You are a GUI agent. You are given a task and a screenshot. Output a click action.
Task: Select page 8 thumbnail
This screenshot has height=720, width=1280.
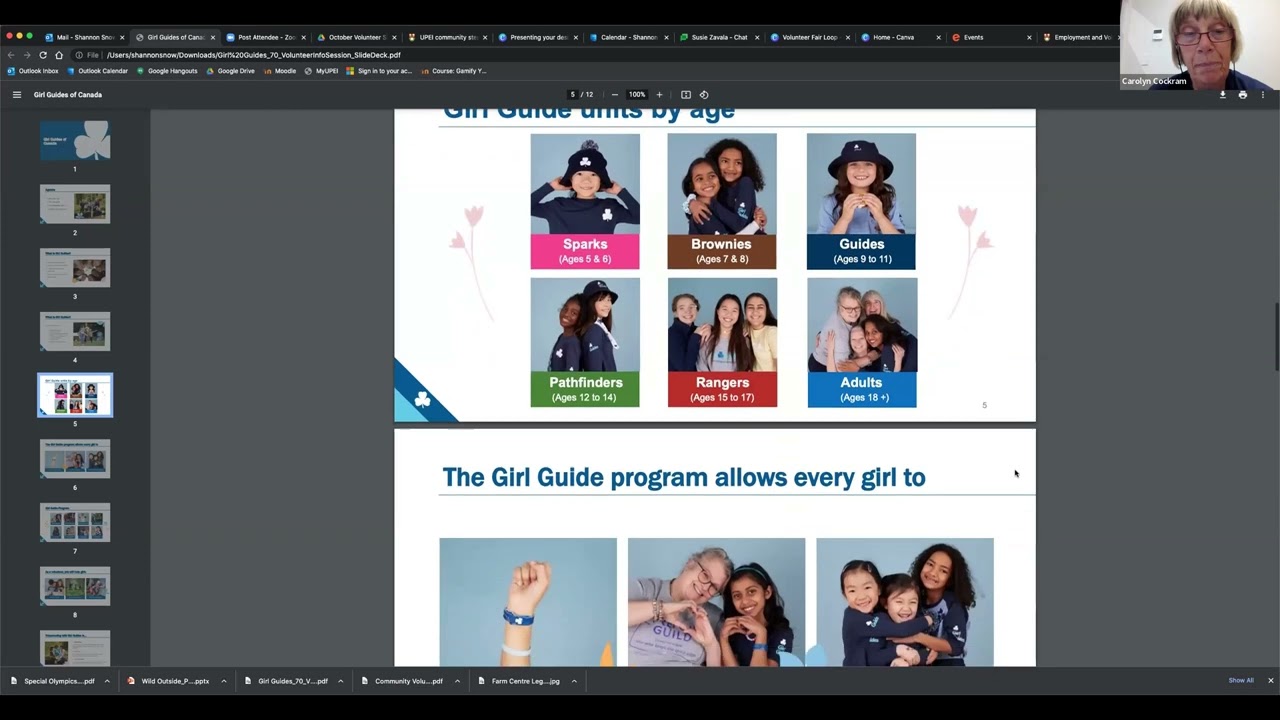coord(75,587)
